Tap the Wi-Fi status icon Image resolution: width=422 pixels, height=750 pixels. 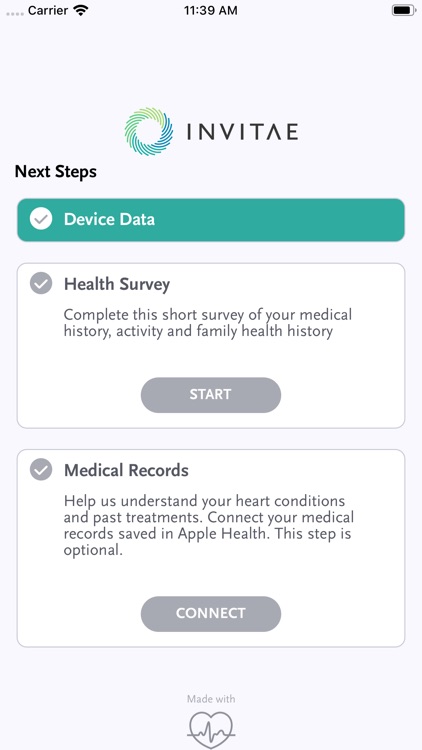pos(82,11)
